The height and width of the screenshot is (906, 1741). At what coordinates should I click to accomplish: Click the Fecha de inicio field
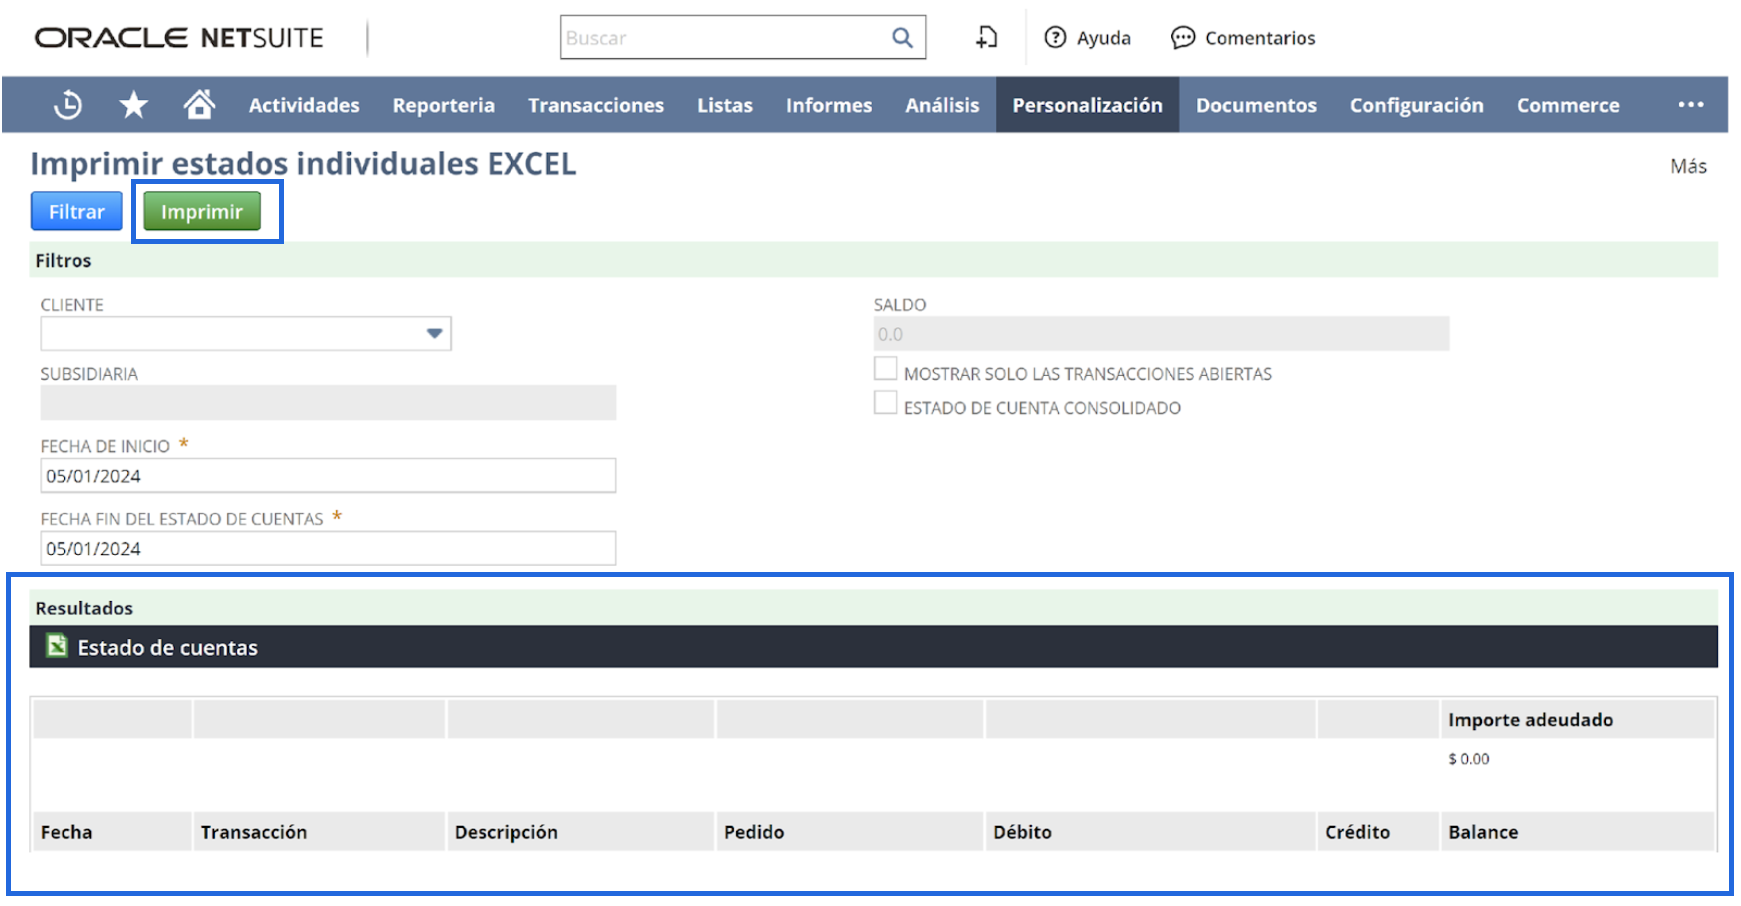coord(328,476)
